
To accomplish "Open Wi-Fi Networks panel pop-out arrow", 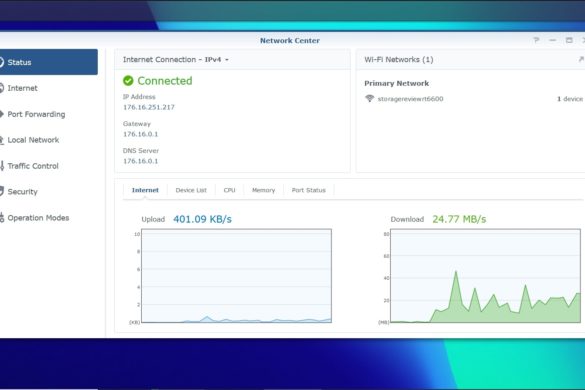I will (581, 59).
